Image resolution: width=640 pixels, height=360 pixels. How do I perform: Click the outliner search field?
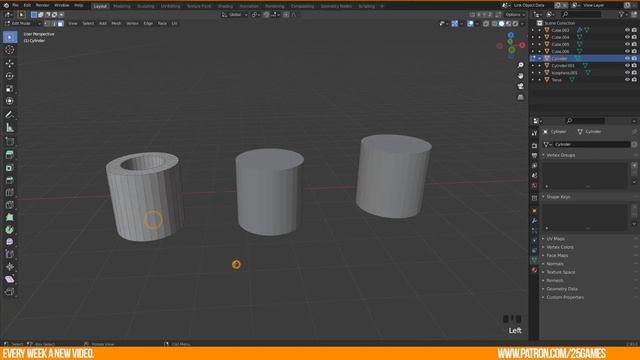582,14
